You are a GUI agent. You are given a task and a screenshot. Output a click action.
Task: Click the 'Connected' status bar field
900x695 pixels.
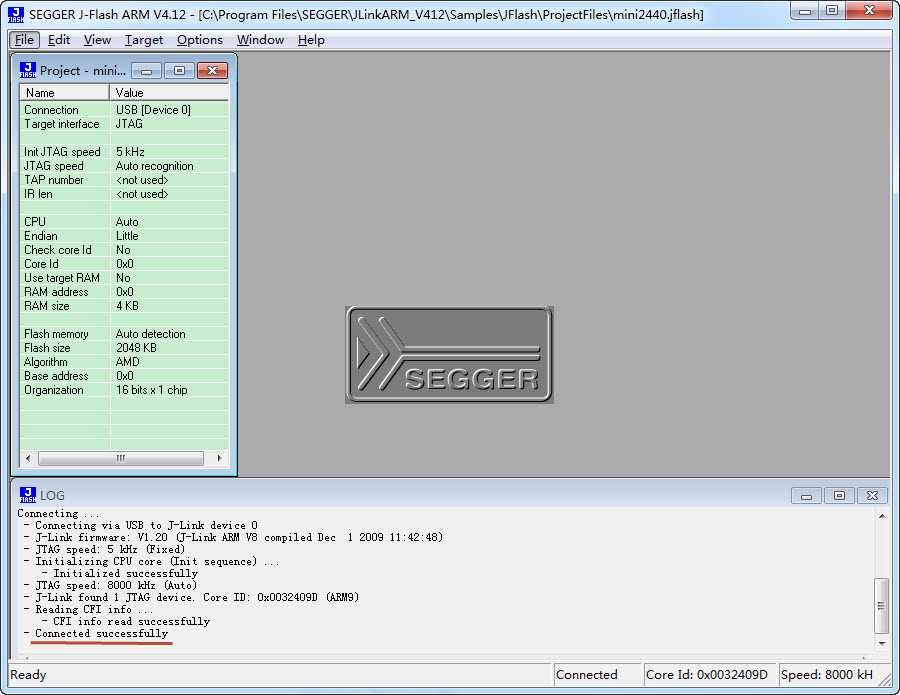597,674
